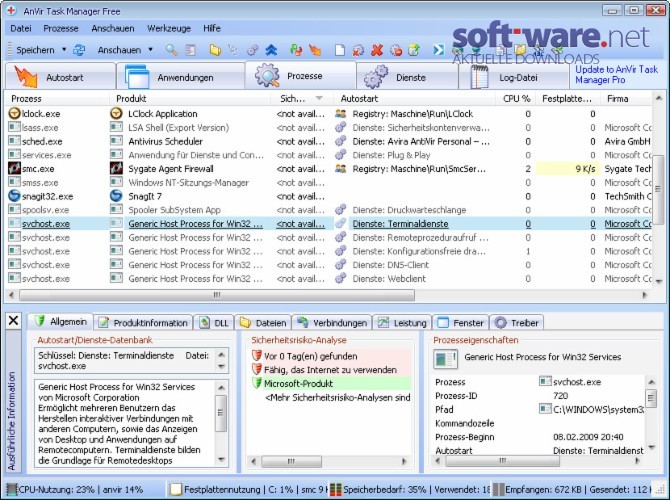Click the blank page toolbar icon
This screenshot has height=500, width=670.
click(340, 50)
